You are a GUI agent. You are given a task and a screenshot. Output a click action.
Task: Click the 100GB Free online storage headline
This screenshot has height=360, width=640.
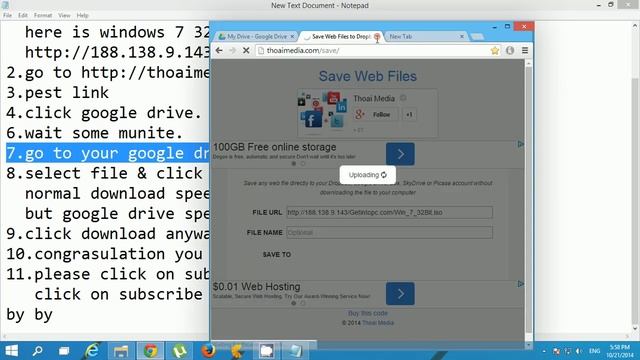point(275,147)
